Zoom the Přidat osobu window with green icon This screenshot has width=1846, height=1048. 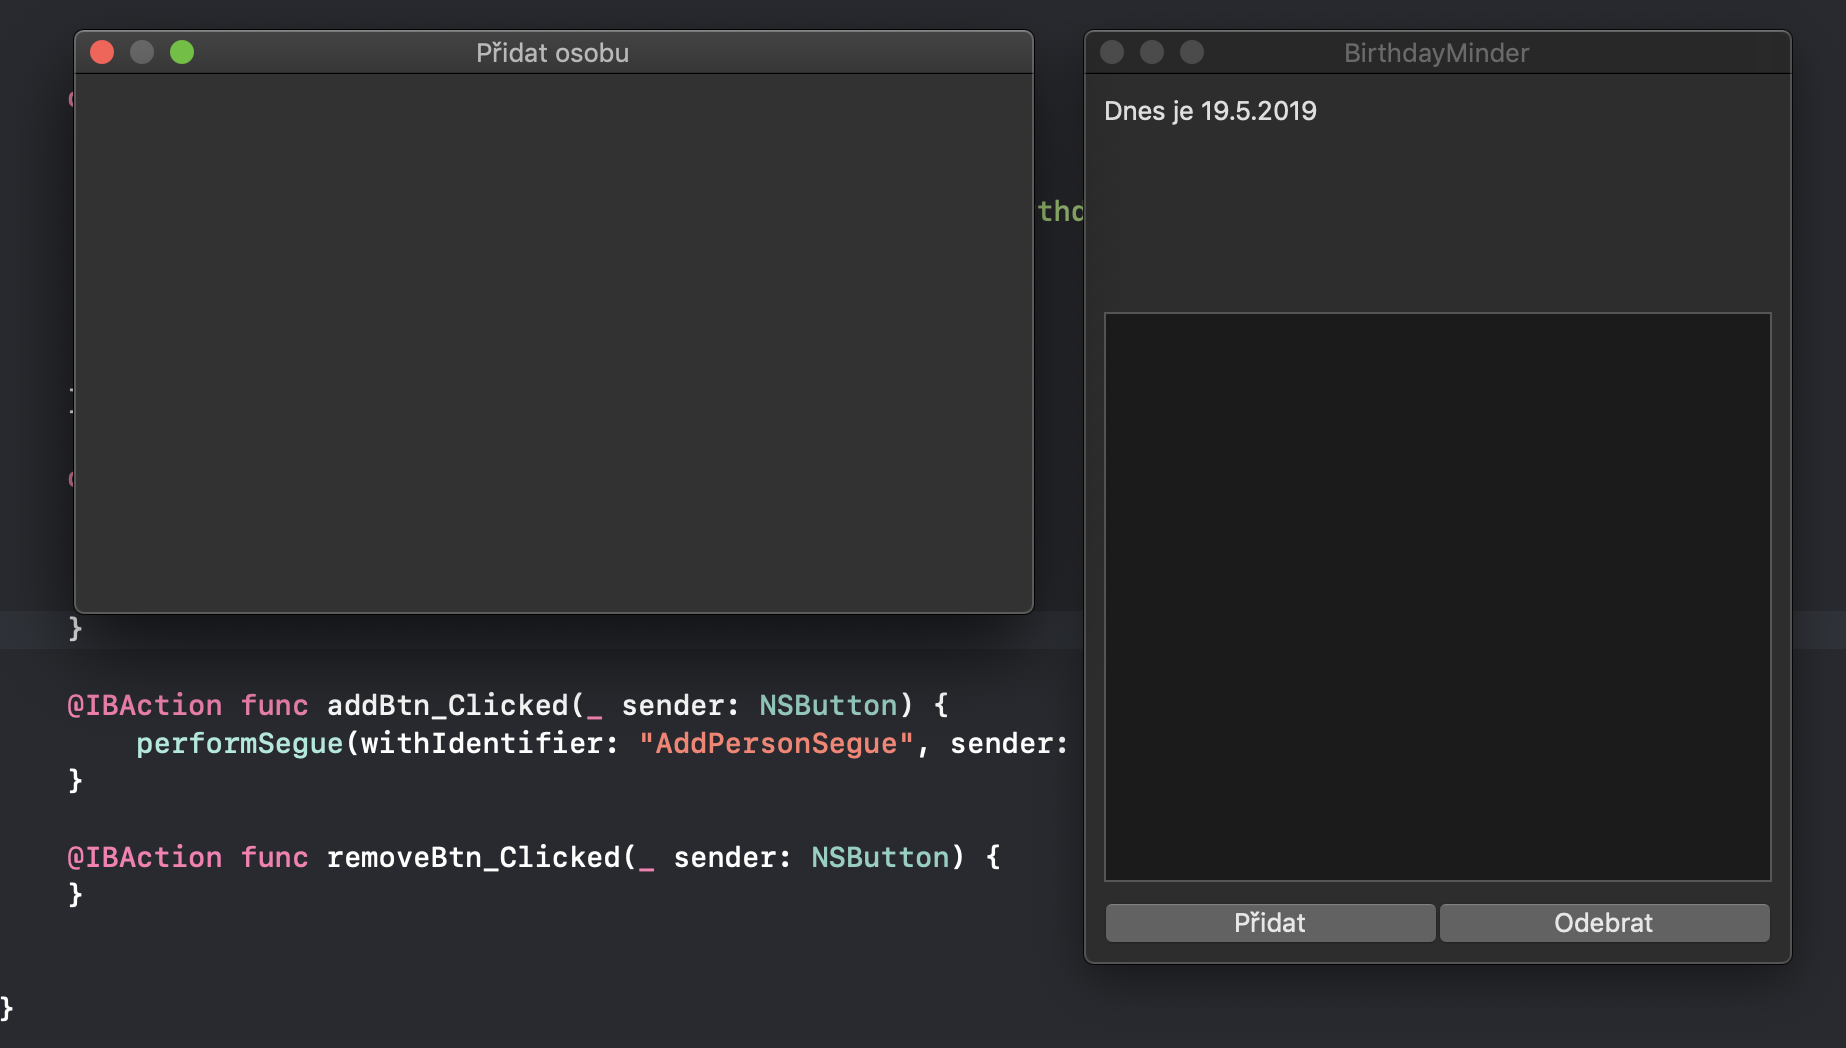[x=182, y=52]
